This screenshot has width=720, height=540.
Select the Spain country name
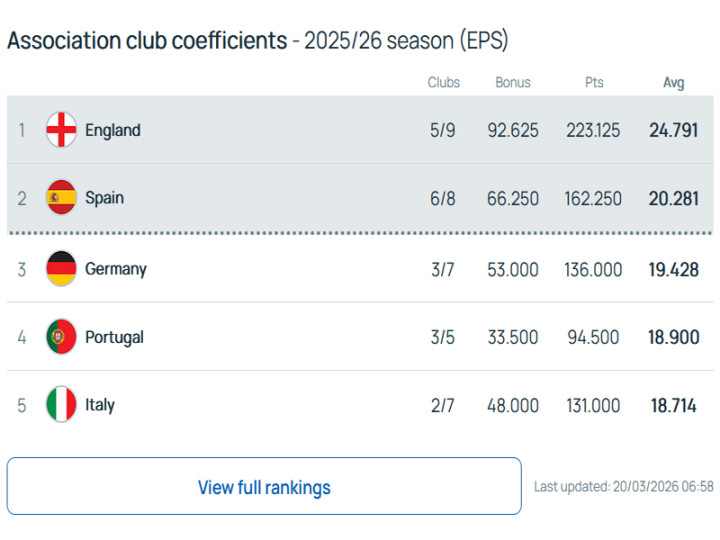click(105, 197)
